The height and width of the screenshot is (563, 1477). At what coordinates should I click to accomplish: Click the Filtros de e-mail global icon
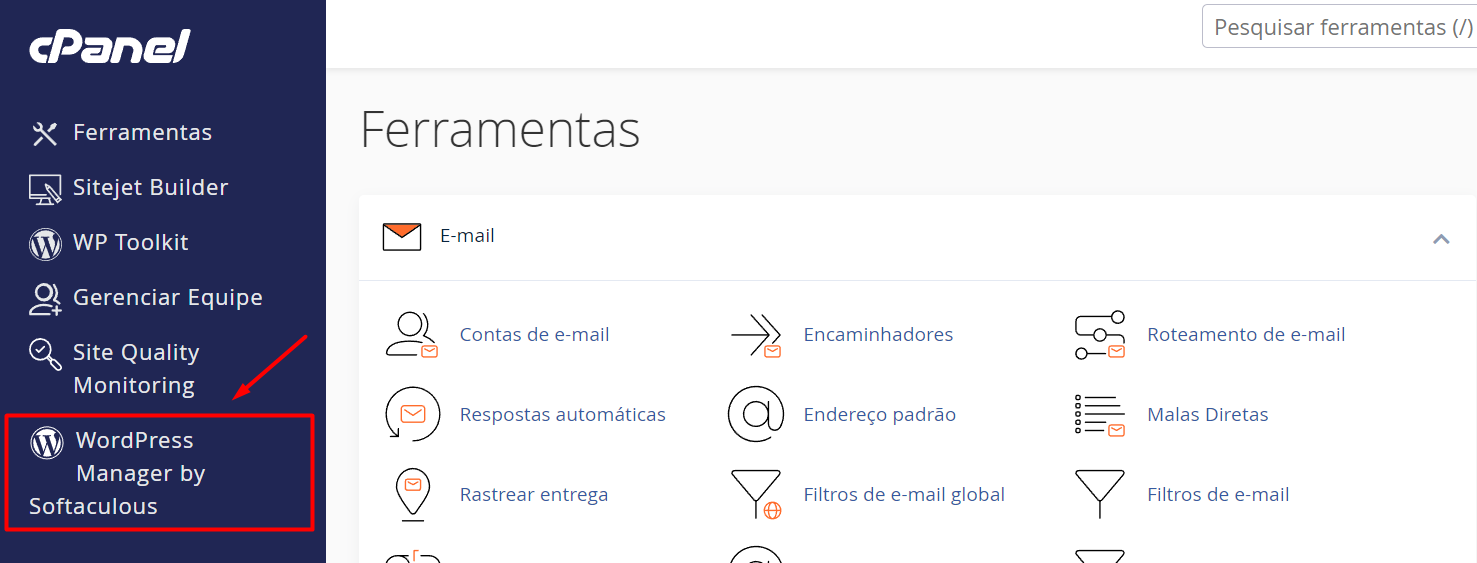[756, 494]
